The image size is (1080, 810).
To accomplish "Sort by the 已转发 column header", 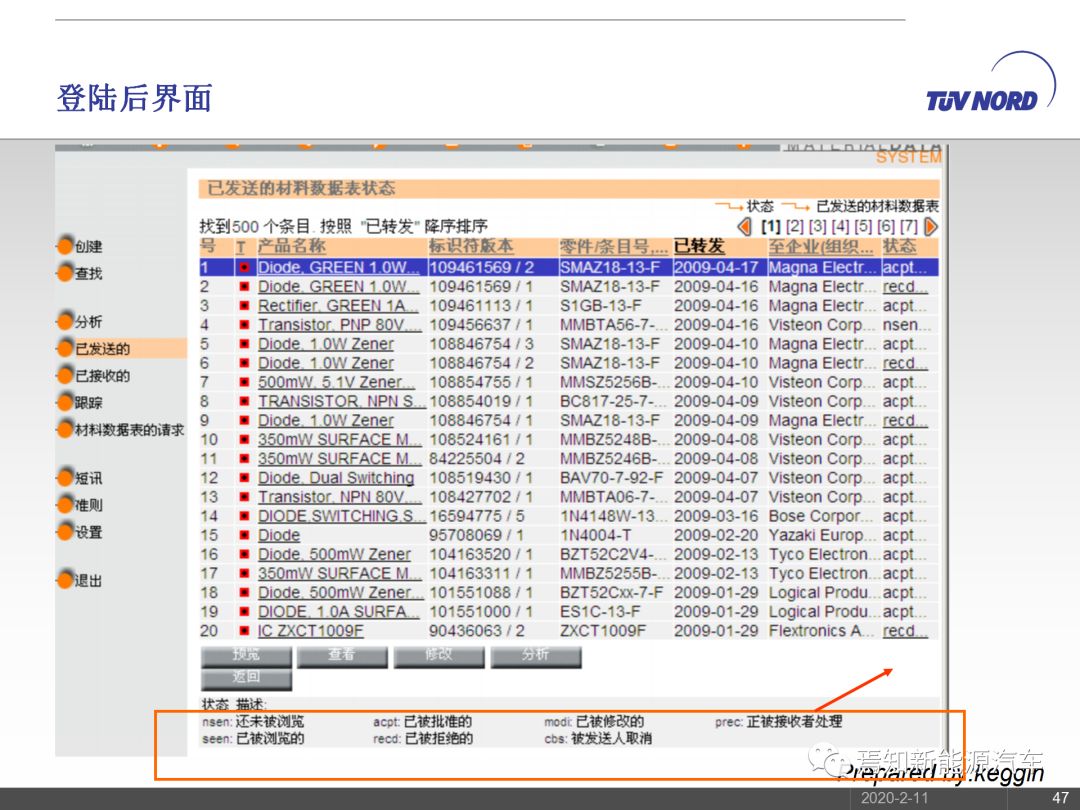I will (699, 246).
